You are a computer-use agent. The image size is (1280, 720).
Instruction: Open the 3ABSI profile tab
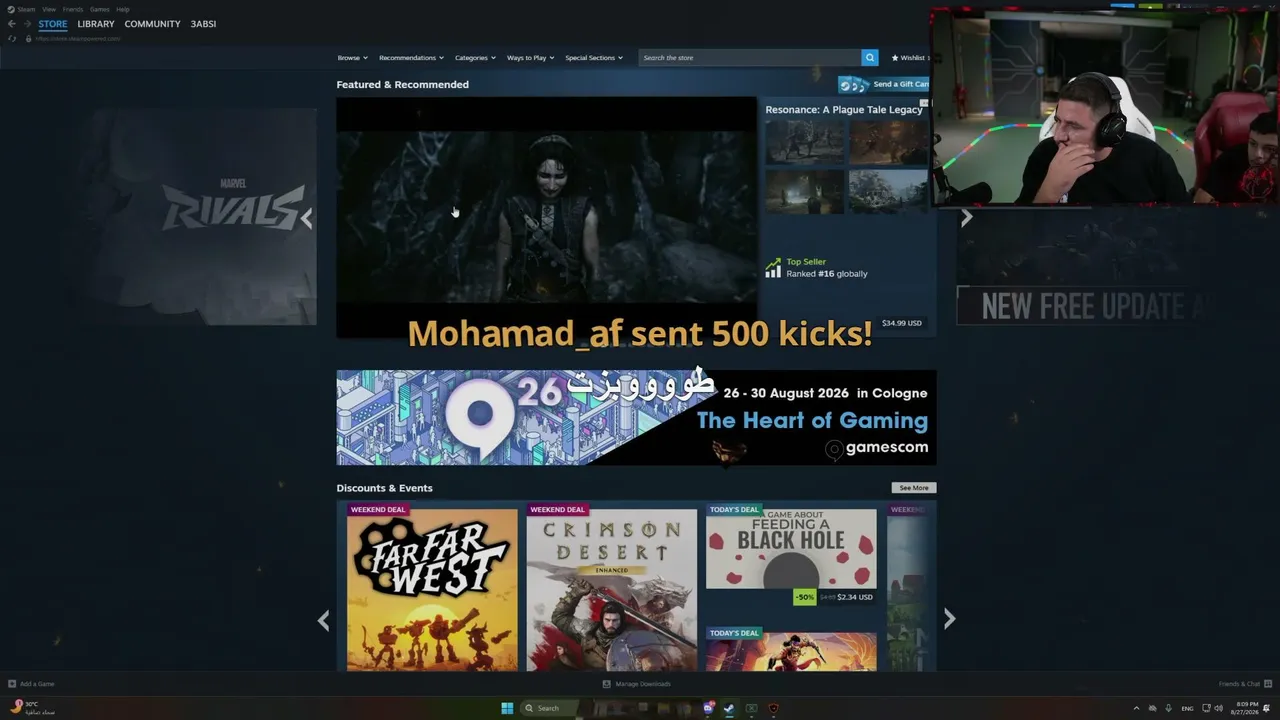(203, 24)
